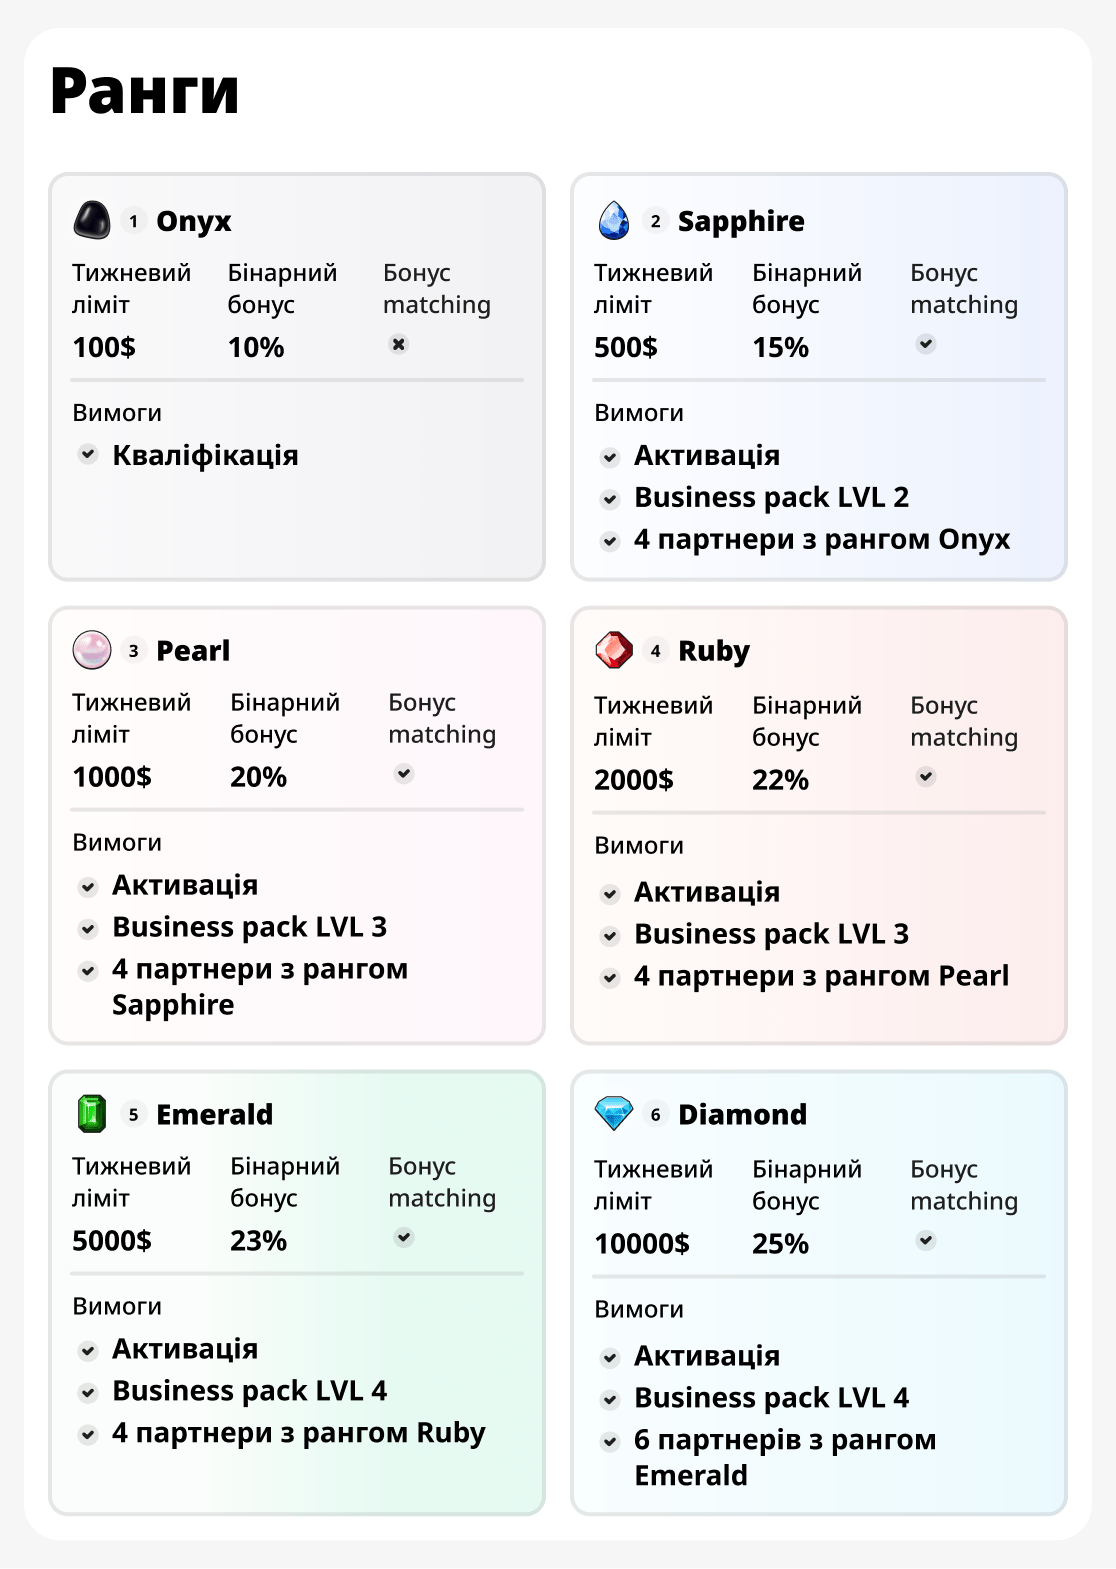Click the Emerald 5000$ weekly limit value

112,1241
